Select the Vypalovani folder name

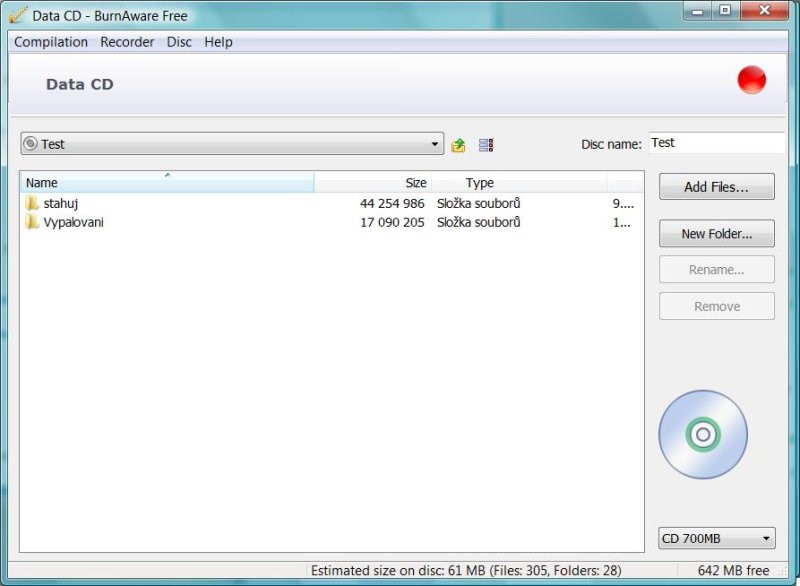73,222
